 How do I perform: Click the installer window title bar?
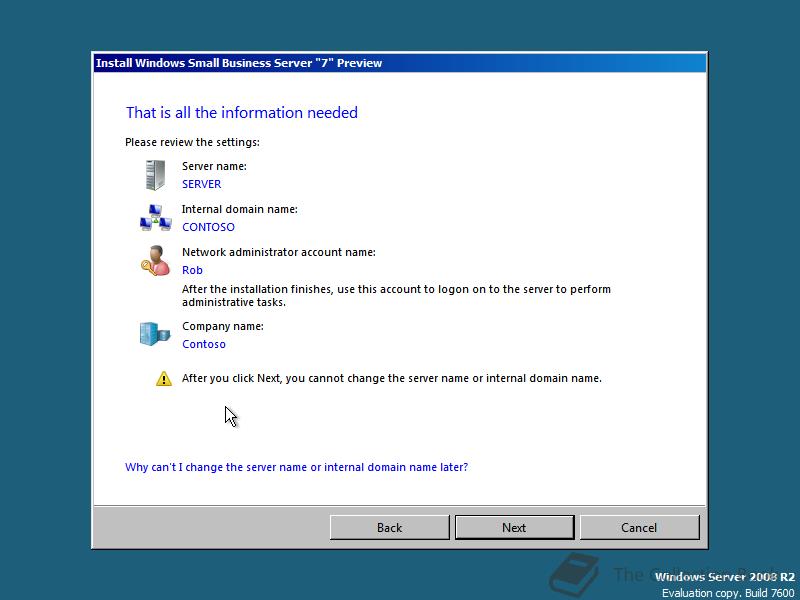tap(400, 63)
